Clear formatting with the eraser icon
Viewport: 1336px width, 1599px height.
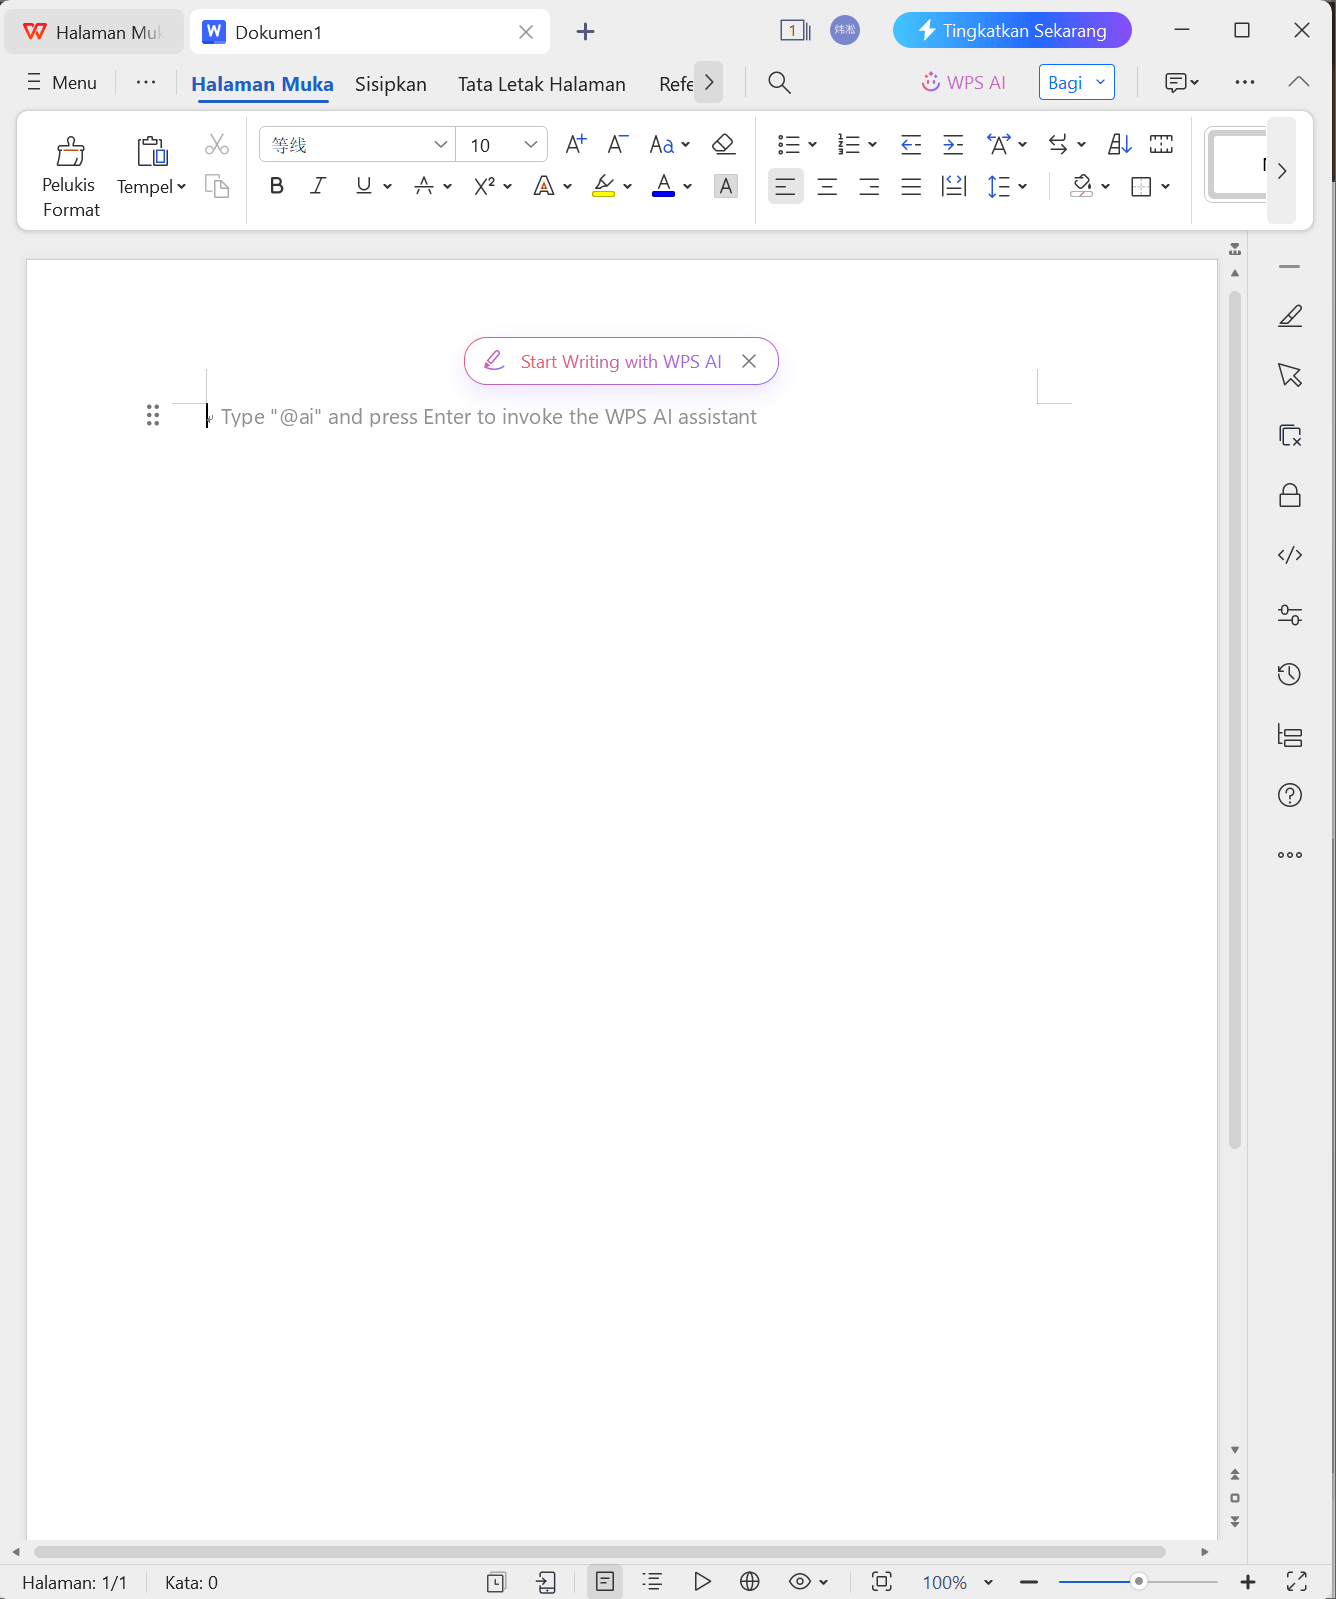(x=724, y=145)
